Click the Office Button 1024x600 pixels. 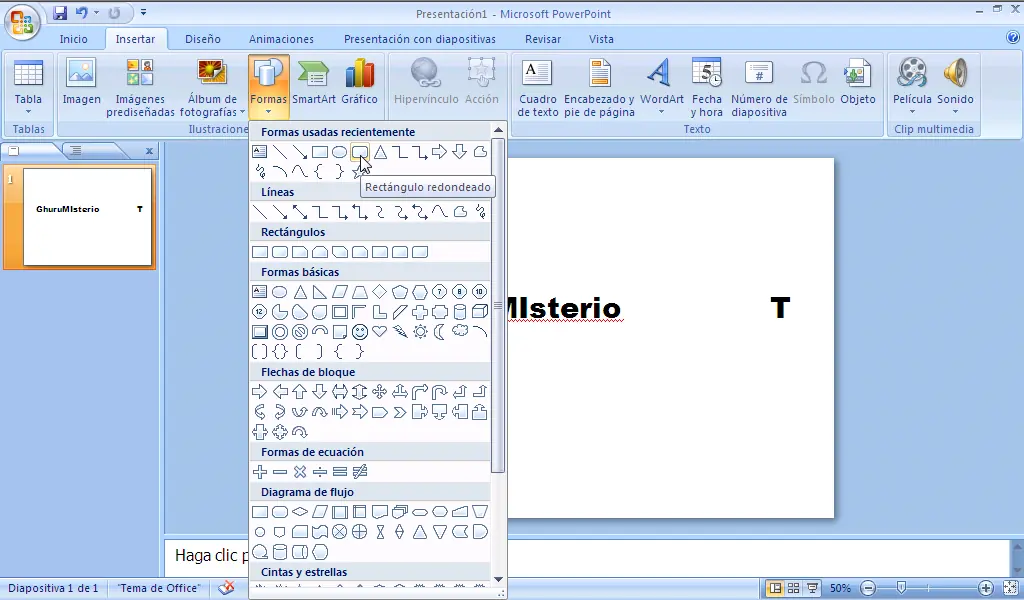click(x=22, y=22)
